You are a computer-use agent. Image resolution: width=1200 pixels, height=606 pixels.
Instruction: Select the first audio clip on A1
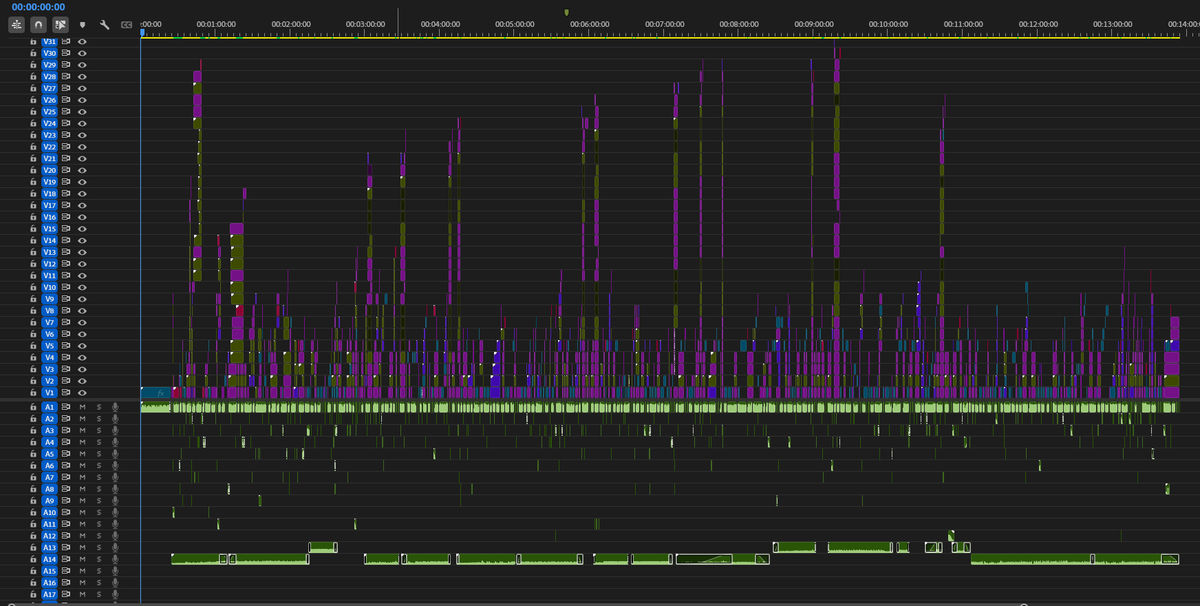click(x=155, y=408)
